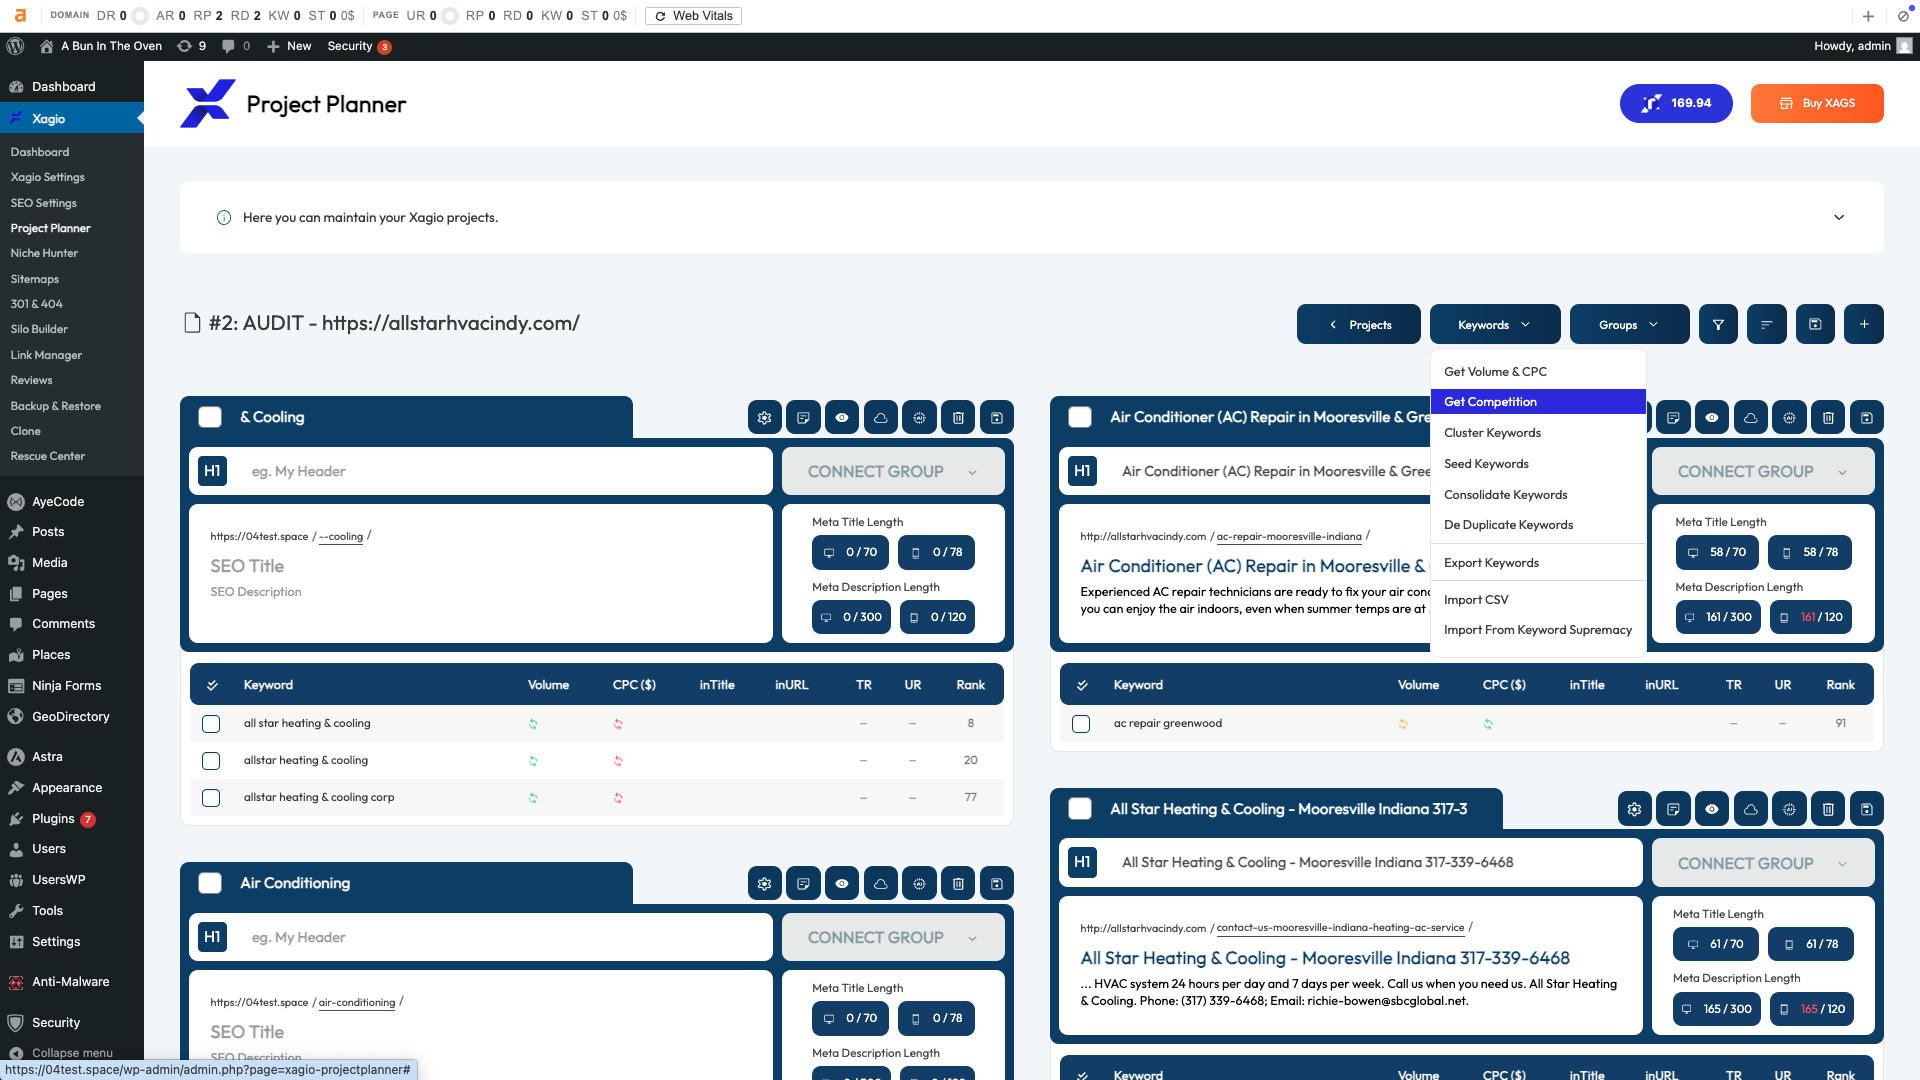Click the Xagio logo in Project Planner header
Screen dimensions: 1920x1080
tap(208, 104)
